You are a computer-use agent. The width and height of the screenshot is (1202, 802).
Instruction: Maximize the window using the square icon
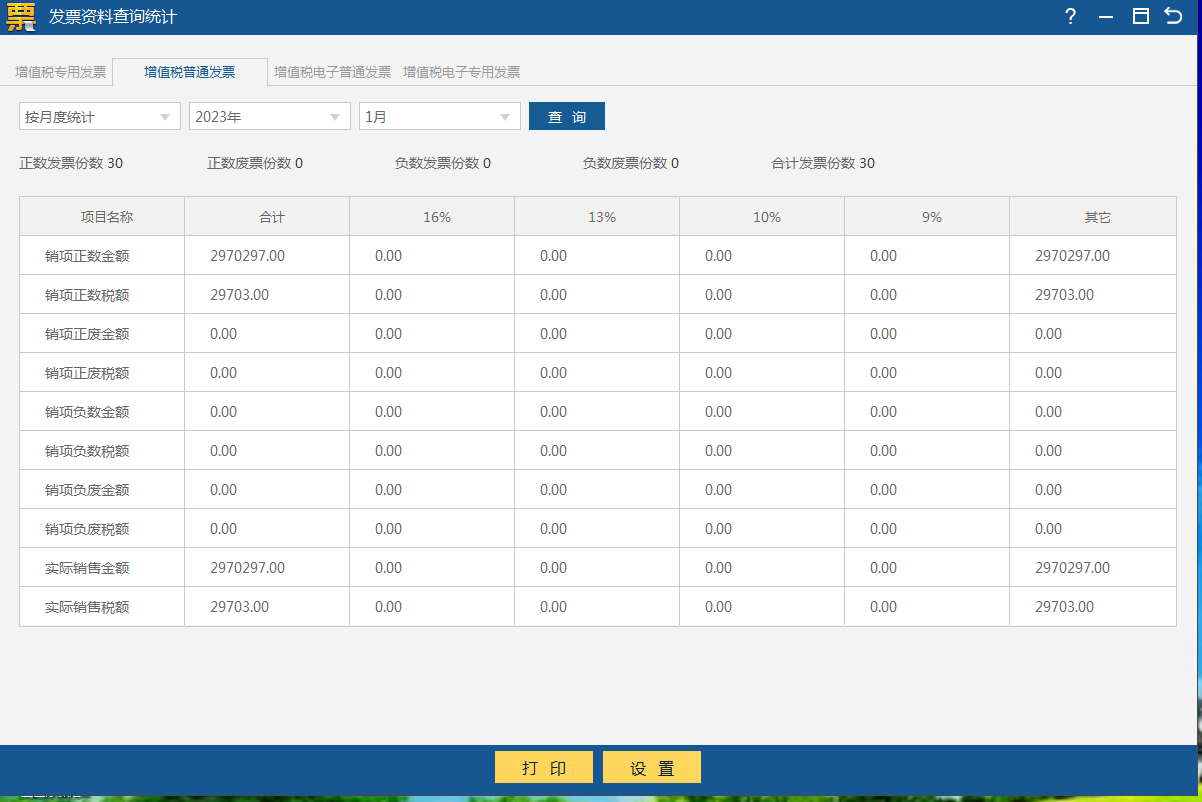click(1140, 16)
